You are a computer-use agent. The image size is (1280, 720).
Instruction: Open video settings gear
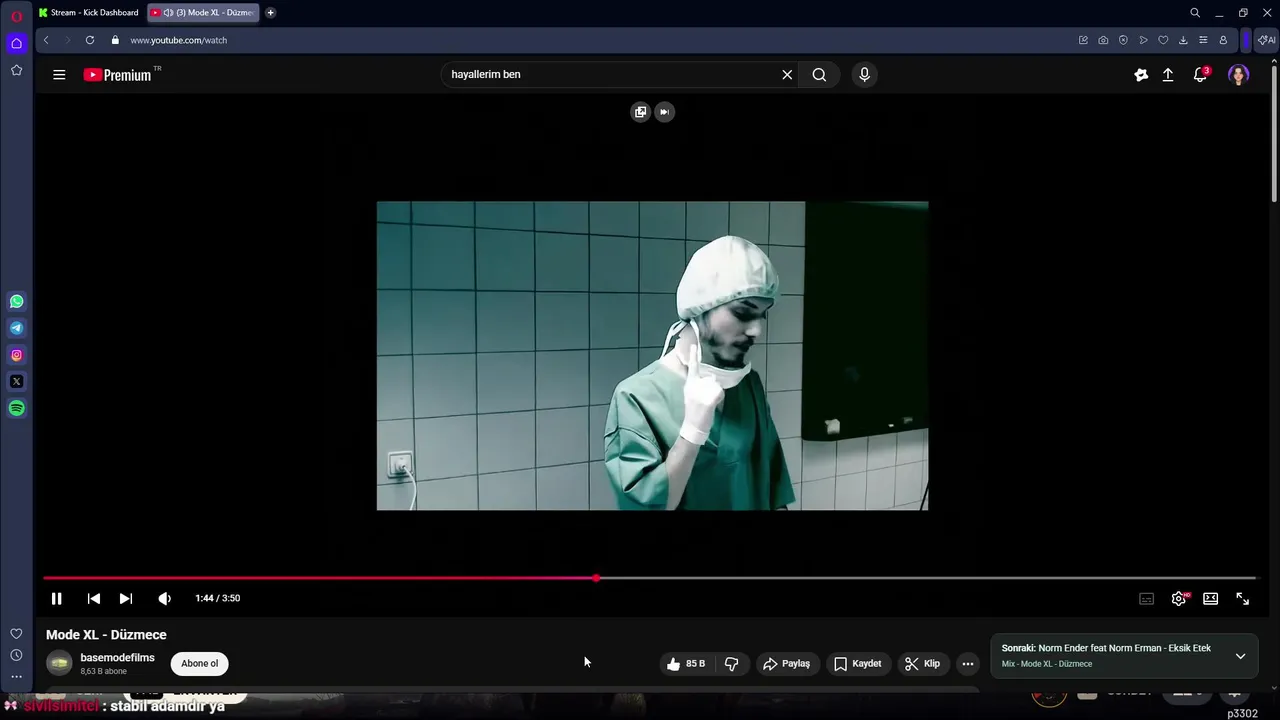(x=1179, y=598)
